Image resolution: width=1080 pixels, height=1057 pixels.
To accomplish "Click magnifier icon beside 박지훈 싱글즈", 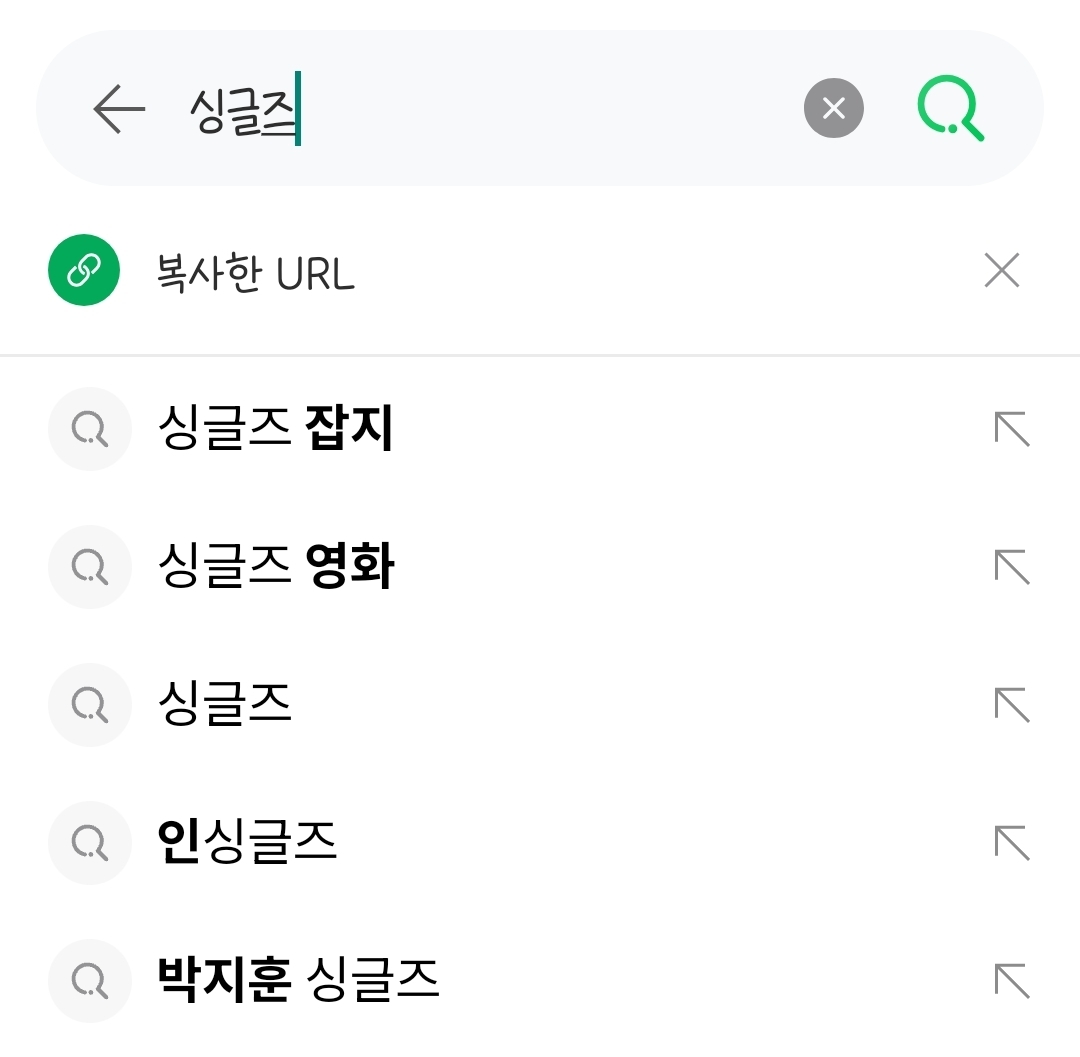I will 90,981.
